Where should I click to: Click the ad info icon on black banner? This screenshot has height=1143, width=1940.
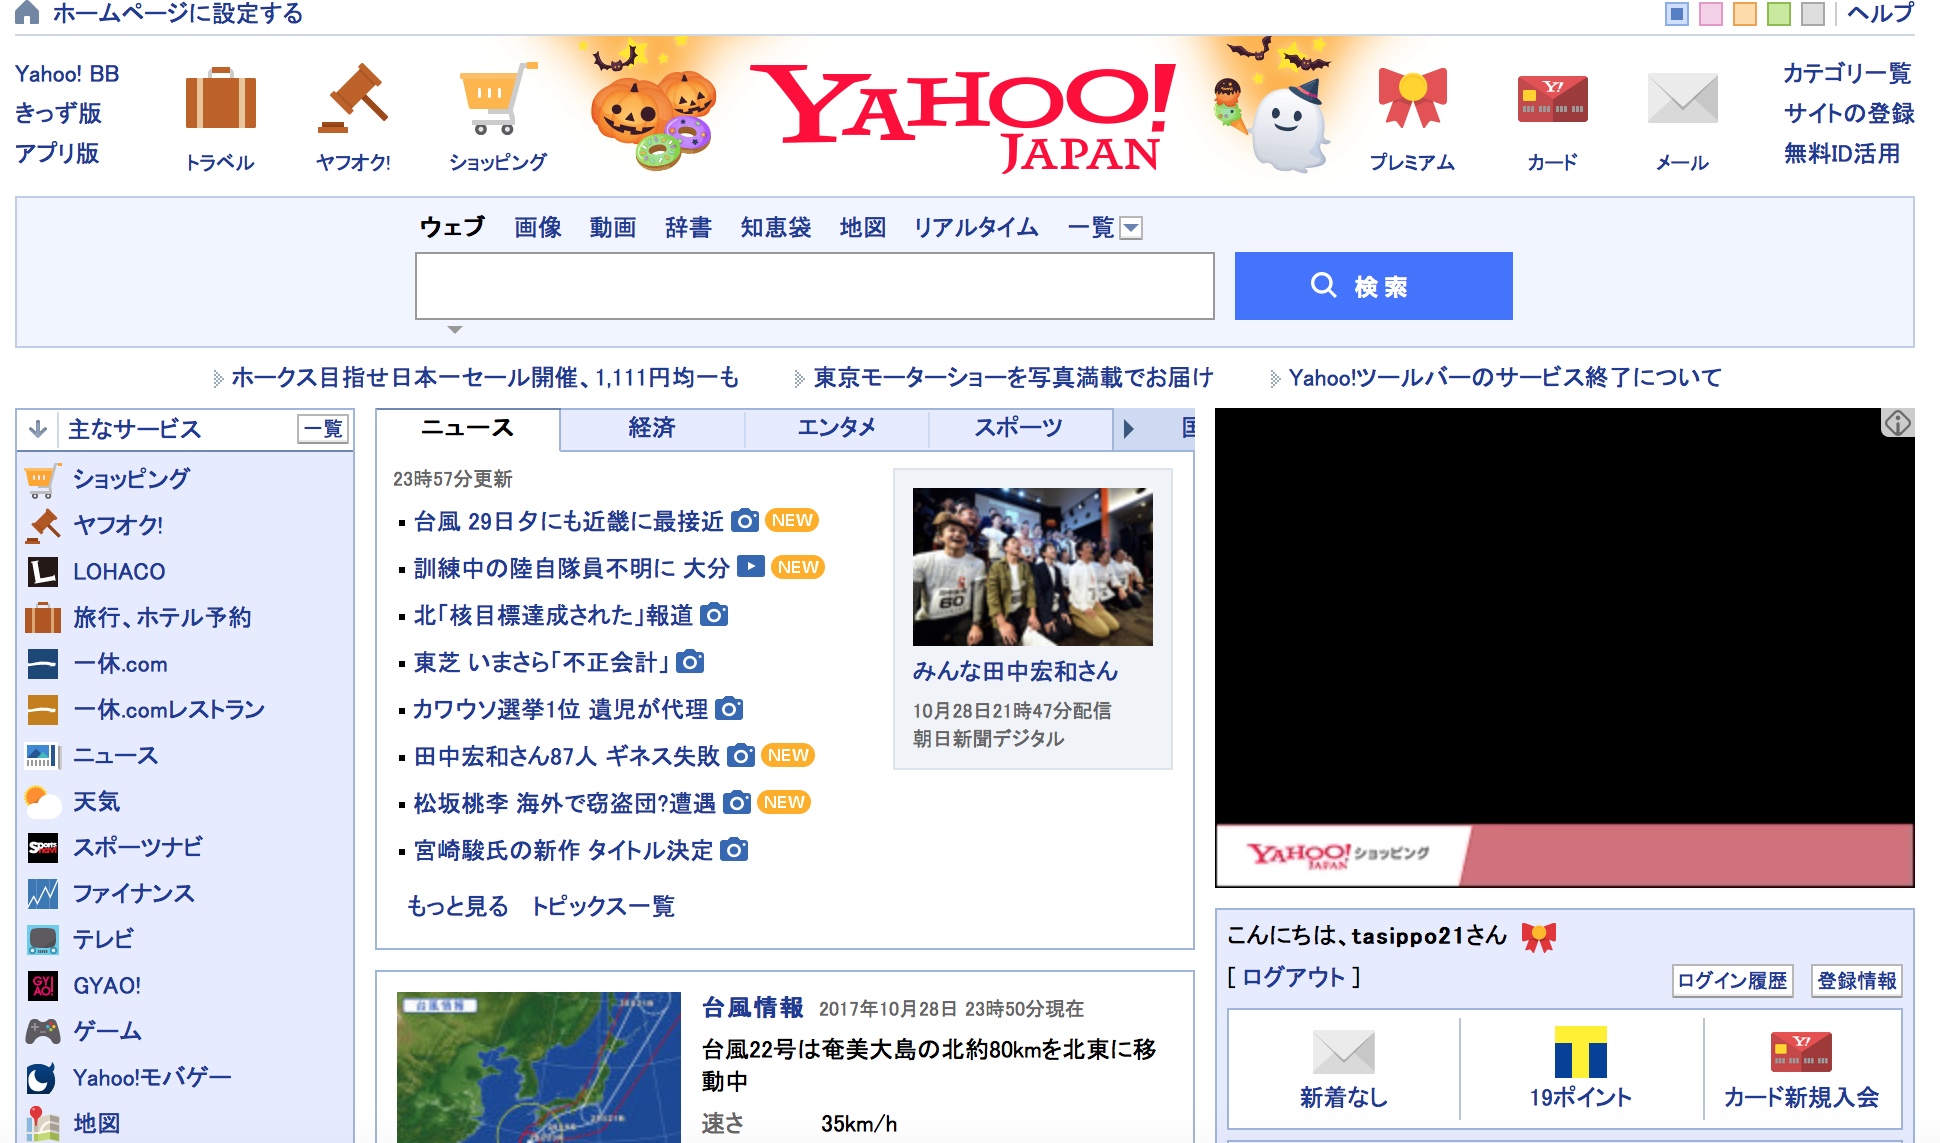1897,423
